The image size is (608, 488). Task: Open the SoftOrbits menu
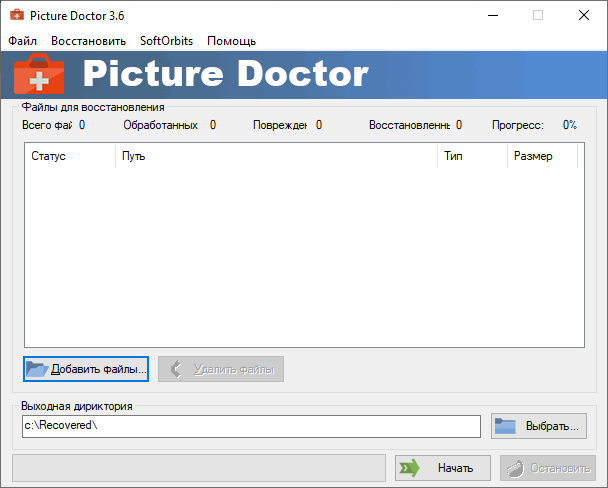[166, 41]
